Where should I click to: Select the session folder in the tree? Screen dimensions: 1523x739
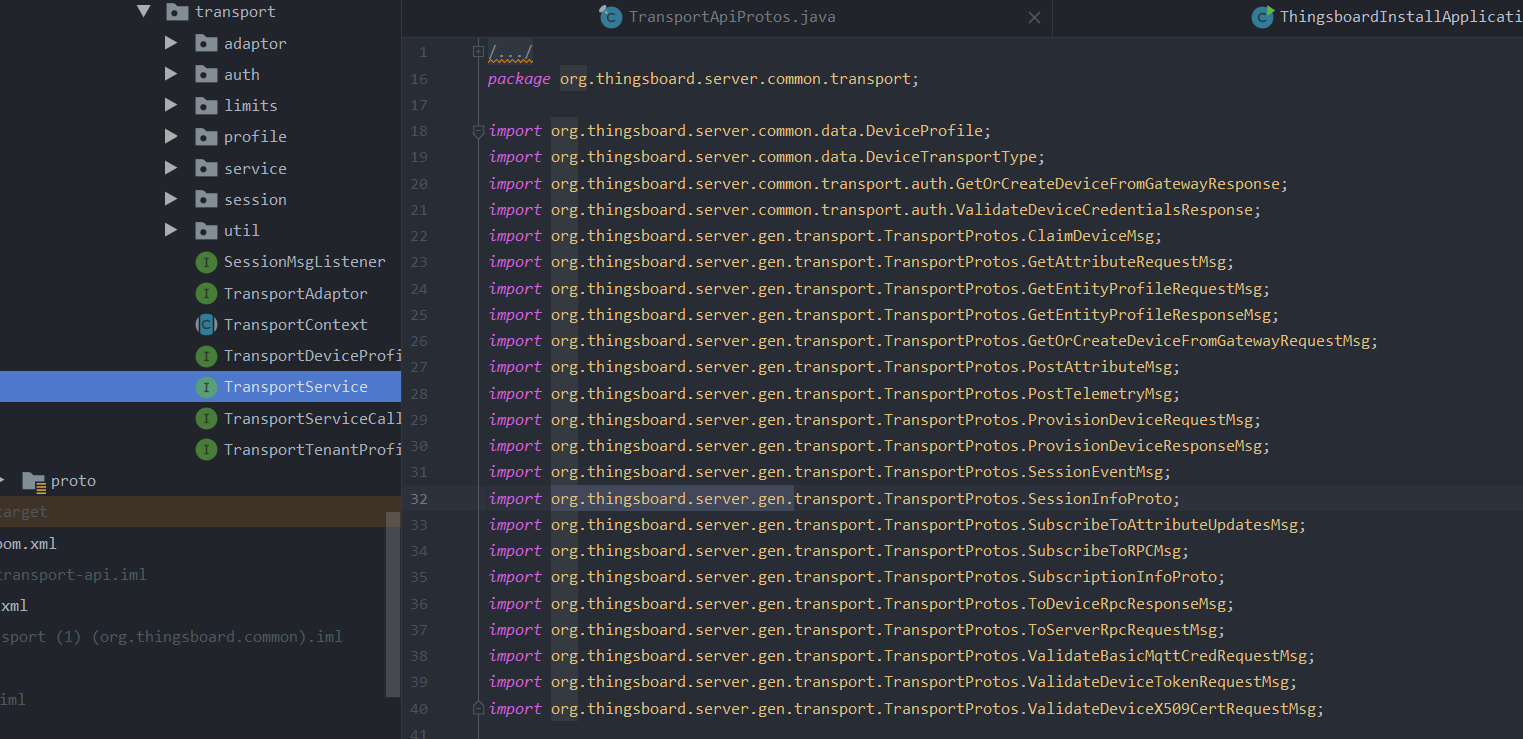[x=255, y=199]
